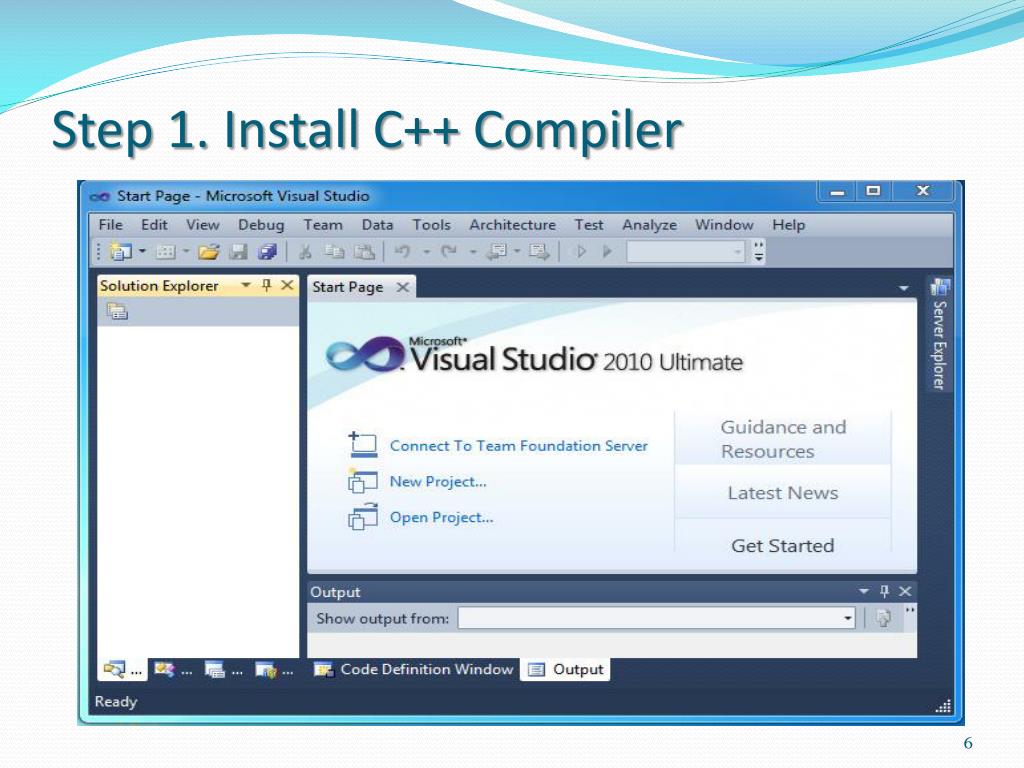Click the New Project... link
This screenshot has width=1024, height=768.
coord(438,481)
